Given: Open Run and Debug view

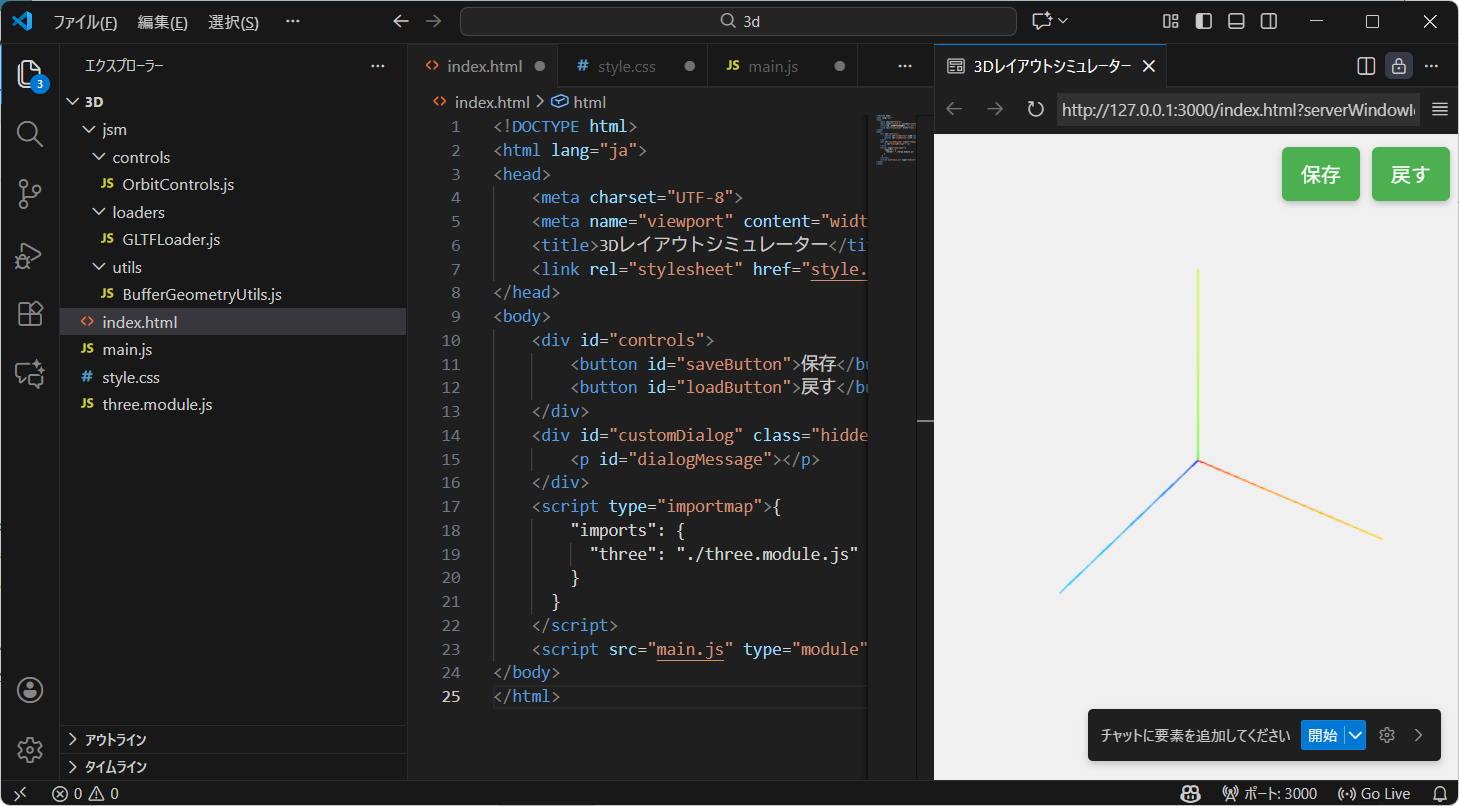Looking at the screenshot, I should point(30,255).
